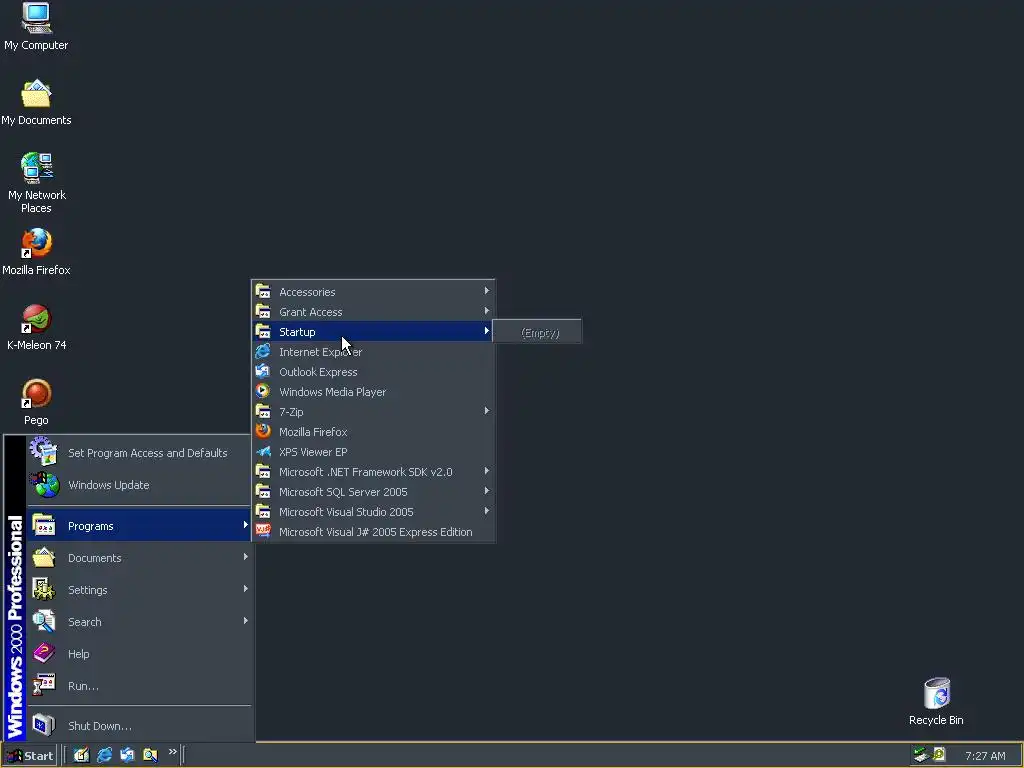Viewport: 1024px width, 768px height.
Task: Launch Outlook Express from quick launch bar
Action: tap(127, 755)
